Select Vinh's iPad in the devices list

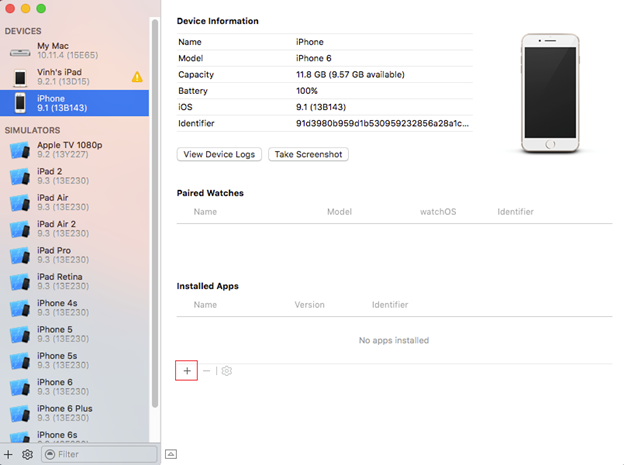point(70,77)
